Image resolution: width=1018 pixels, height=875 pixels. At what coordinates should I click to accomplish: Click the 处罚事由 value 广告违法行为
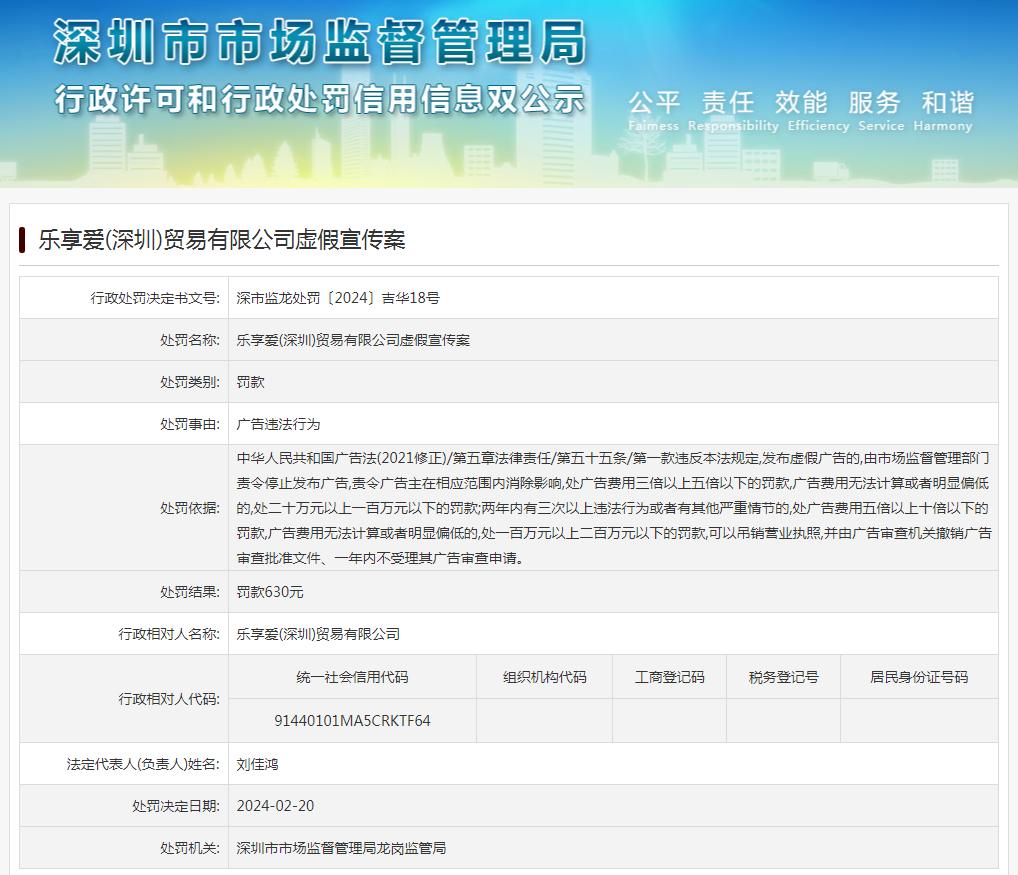coord(278,424)
